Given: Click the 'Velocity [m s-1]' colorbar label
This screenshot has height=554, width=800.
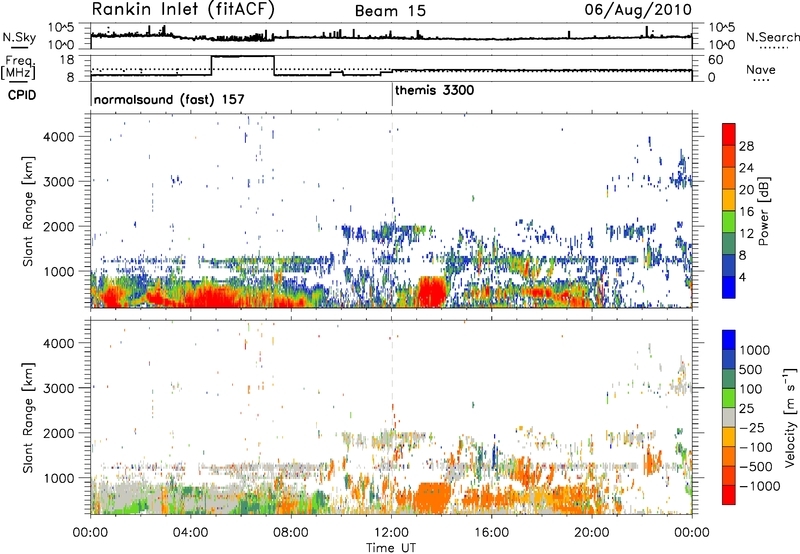Looking at the screenshot, I should (790, 417).
